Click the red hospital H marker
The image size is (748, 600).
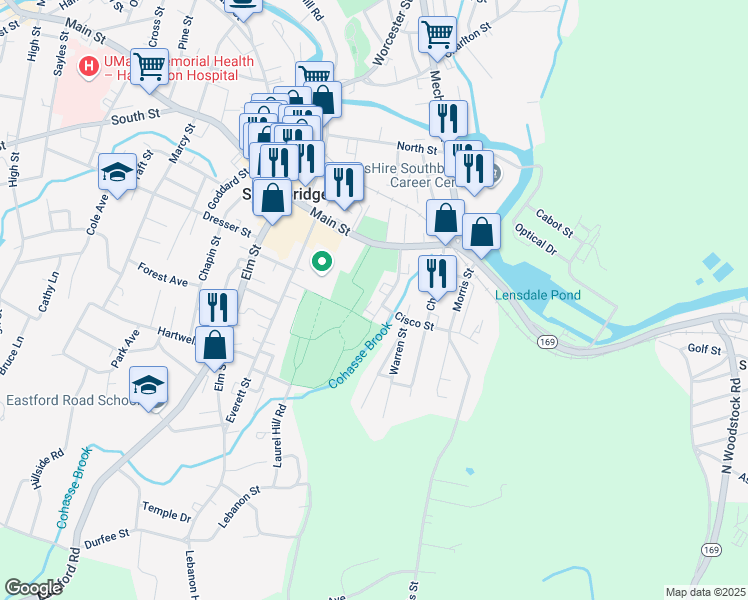pyautogui.click(x=89, y=66)
